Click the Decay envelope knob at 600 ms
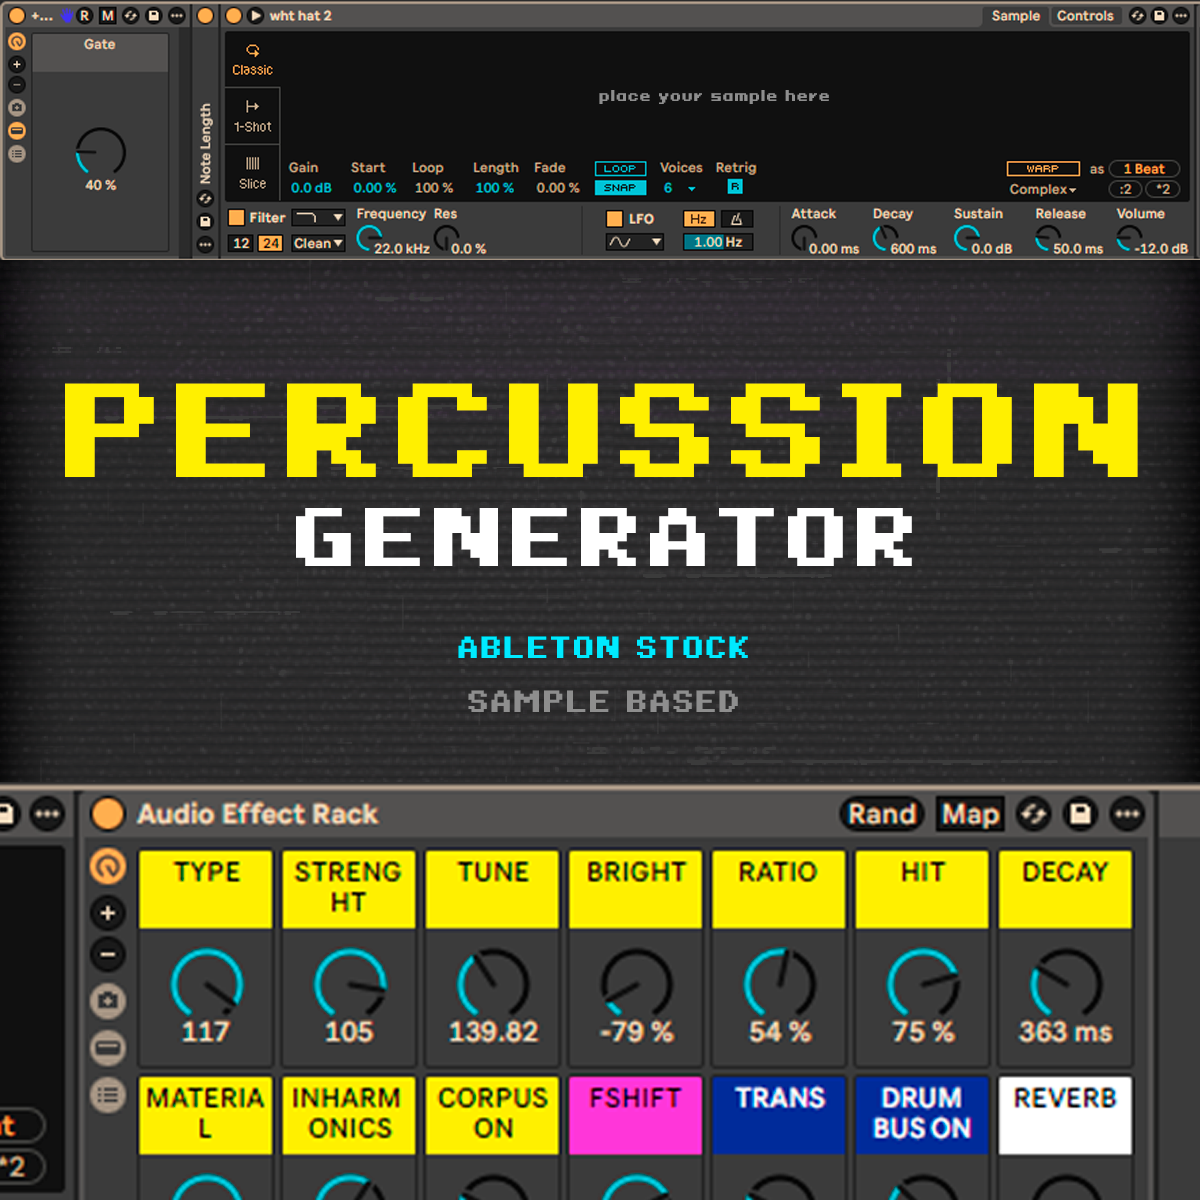The height and width of the screenshot is (1200, 1200). [885, 238]
